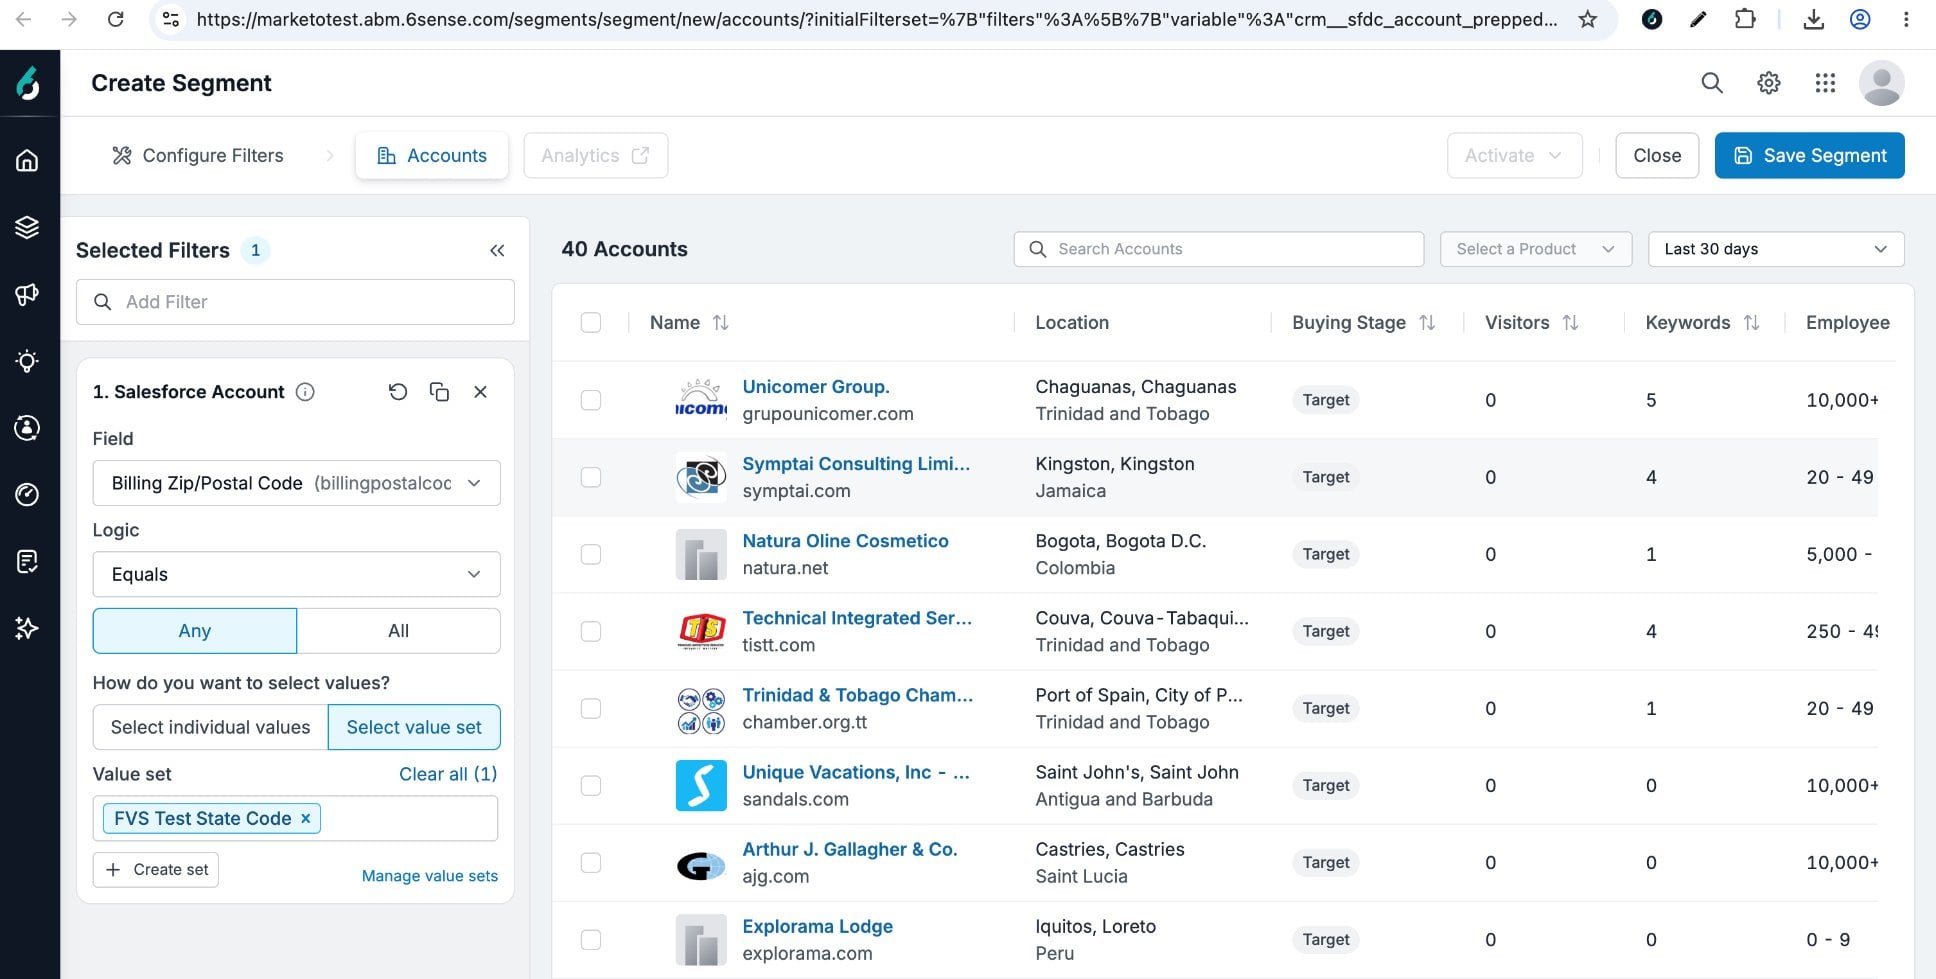Open the Arthur J. Gallagher & Co. link

coord(850,850)
